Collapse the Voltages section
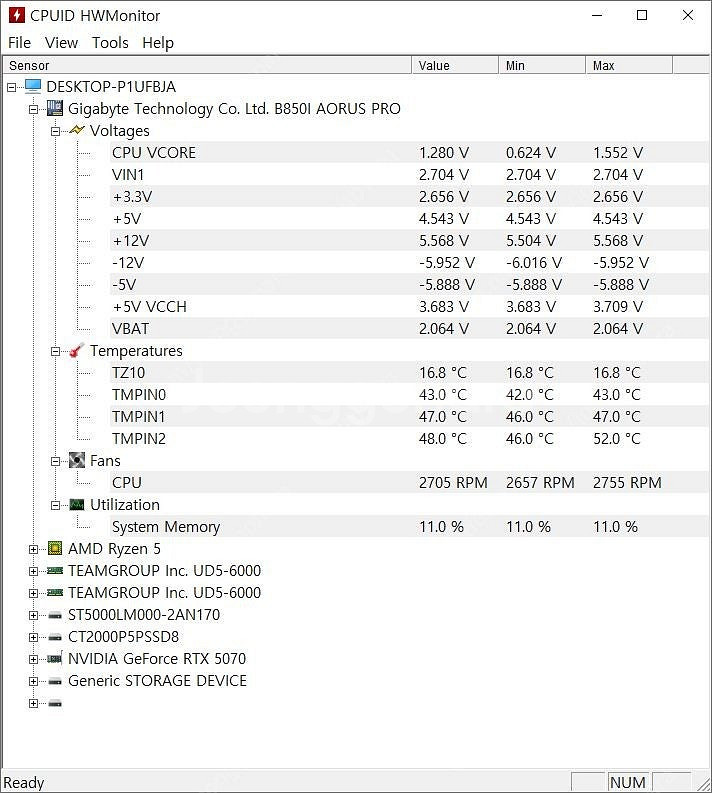 56,131
